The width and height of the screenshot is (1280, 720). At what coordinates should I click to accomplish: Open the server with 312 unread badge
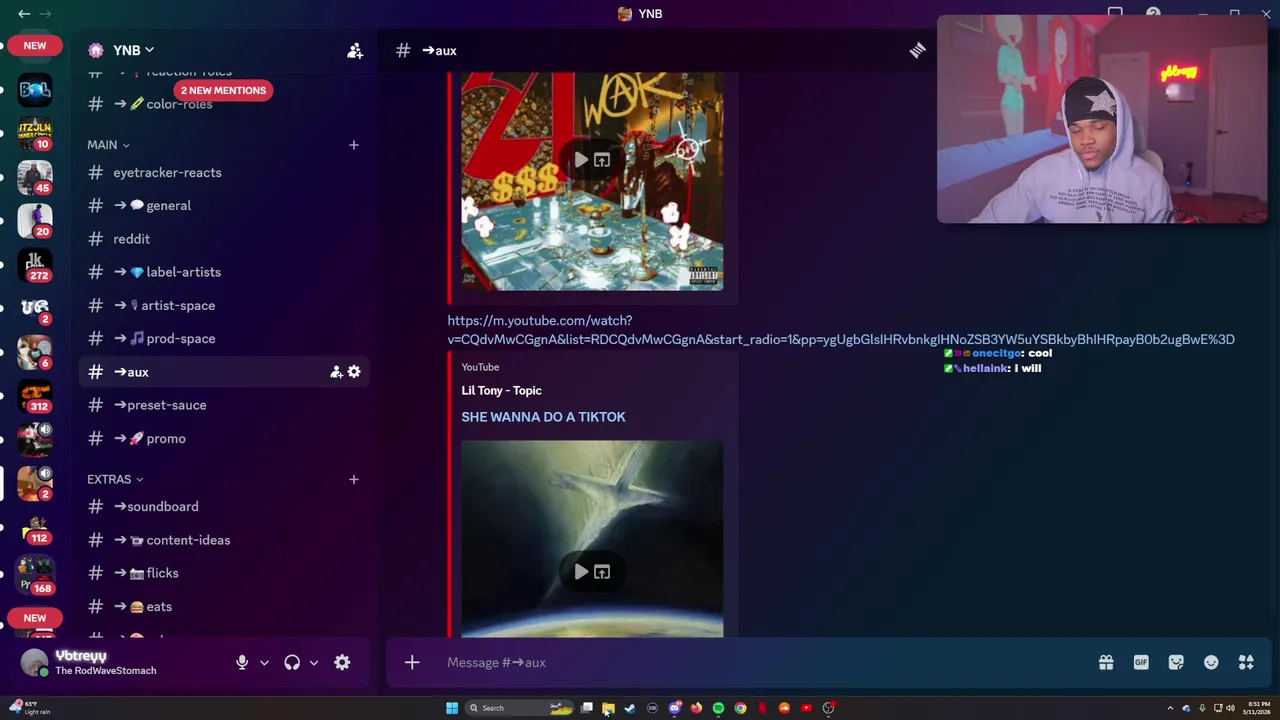click(x=35, y=395)
